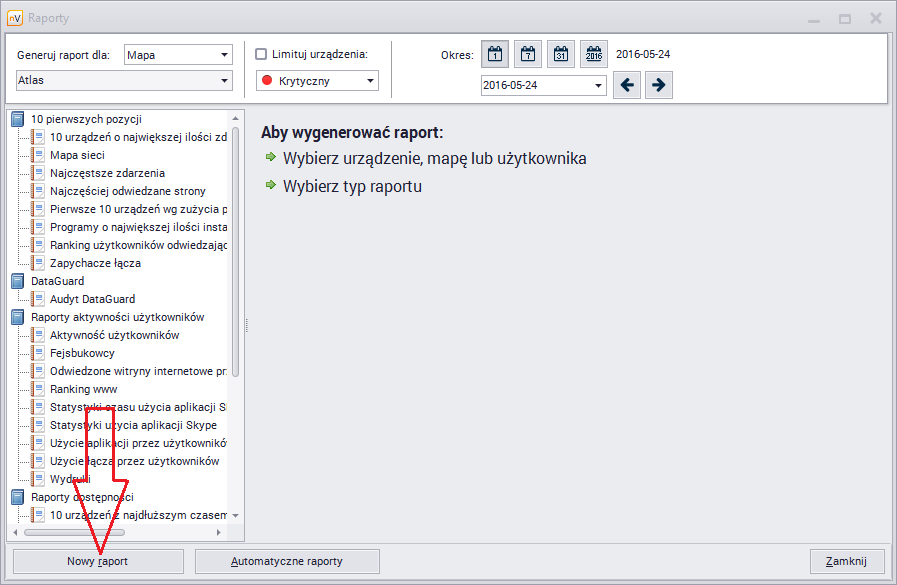This screenshot has width=897, height=585.
Task: Go to next period with right arrow
Action: click(658, 85)
